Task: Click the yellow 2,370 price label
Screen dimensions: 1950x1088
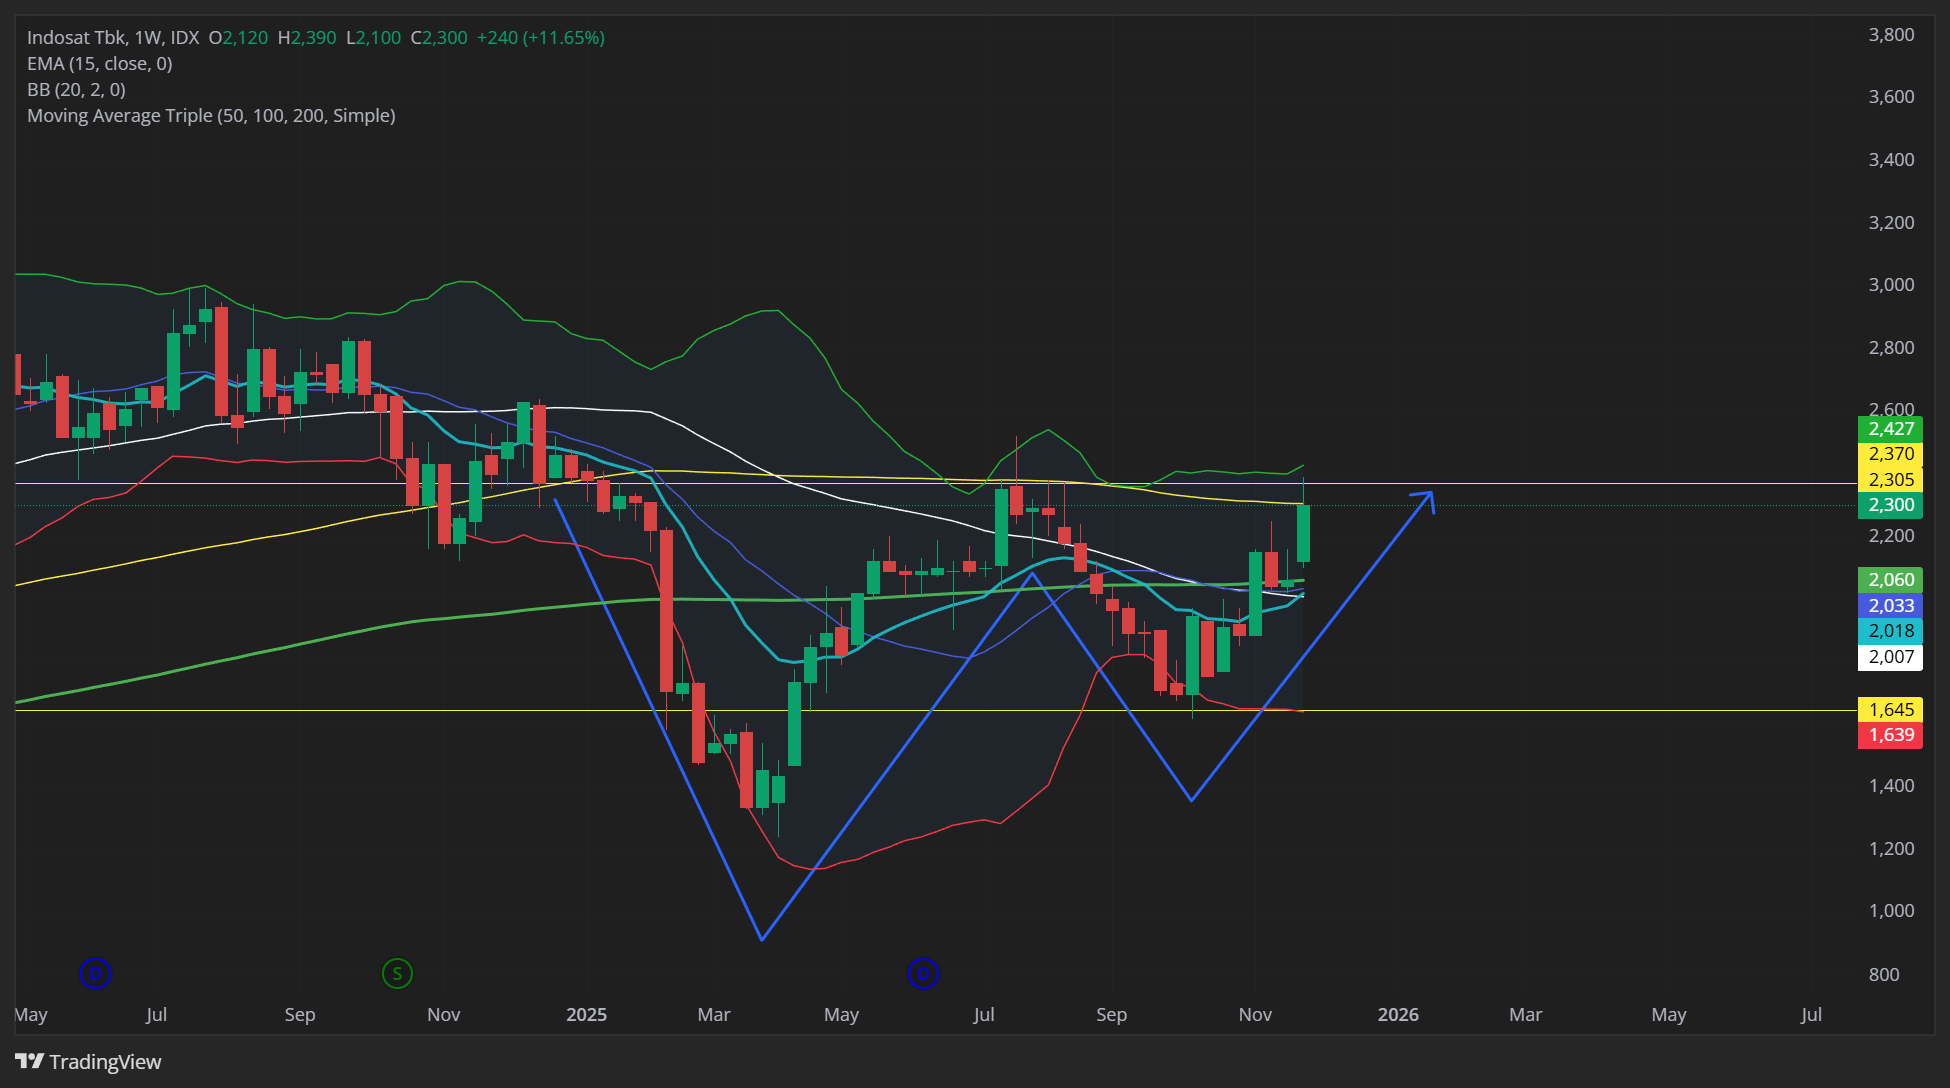Action: point(1890,454)
